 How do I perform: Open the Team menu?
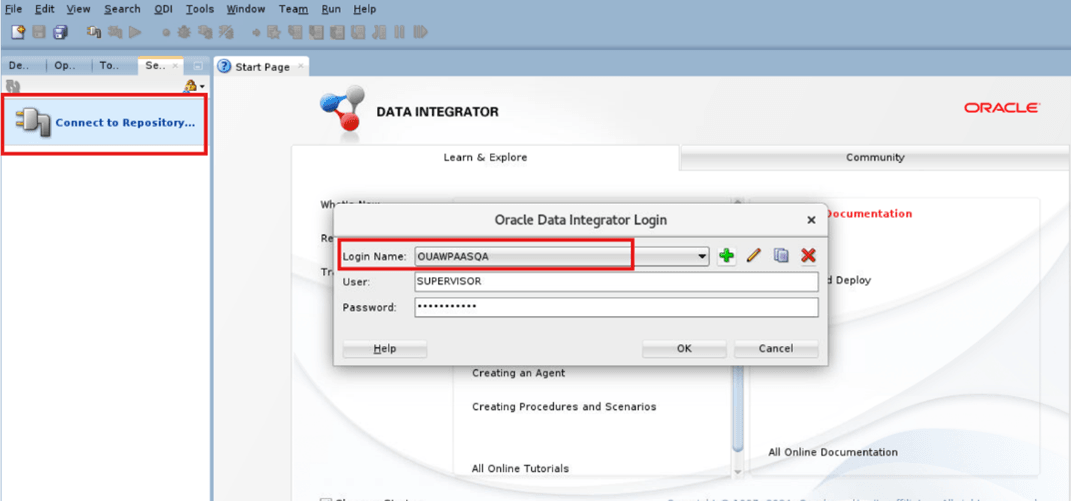coord(294,10)
